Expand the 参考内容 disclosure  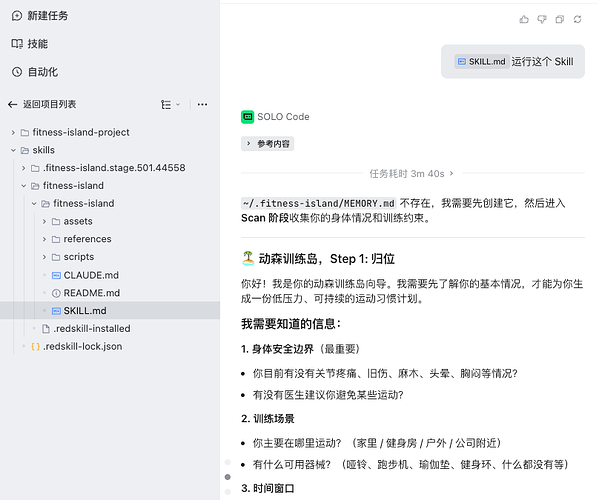267,143
